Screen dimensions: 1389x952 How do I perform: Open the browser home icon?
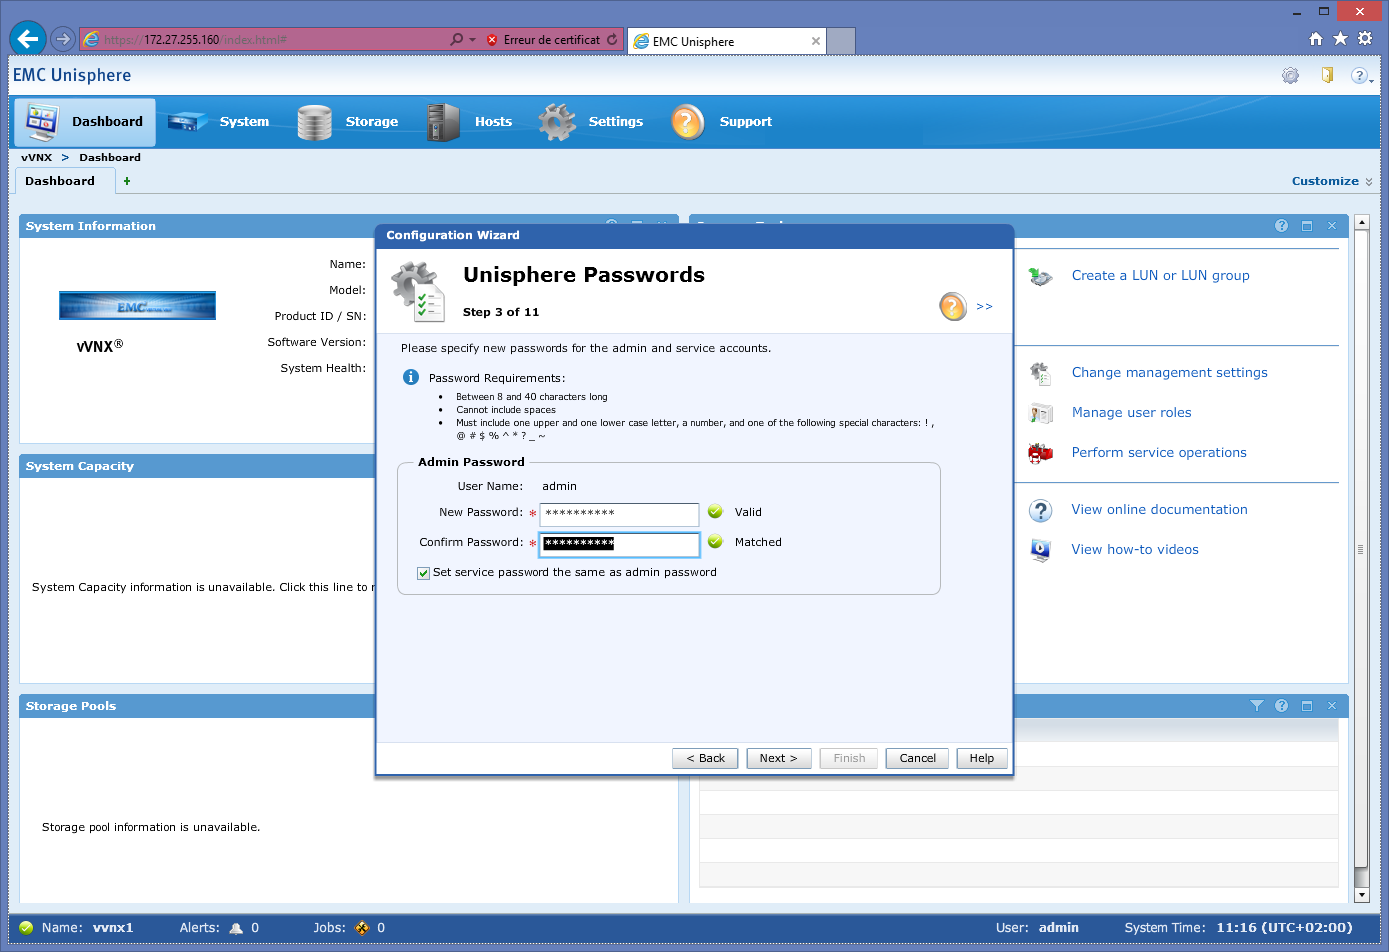[x=1315, y=39]
